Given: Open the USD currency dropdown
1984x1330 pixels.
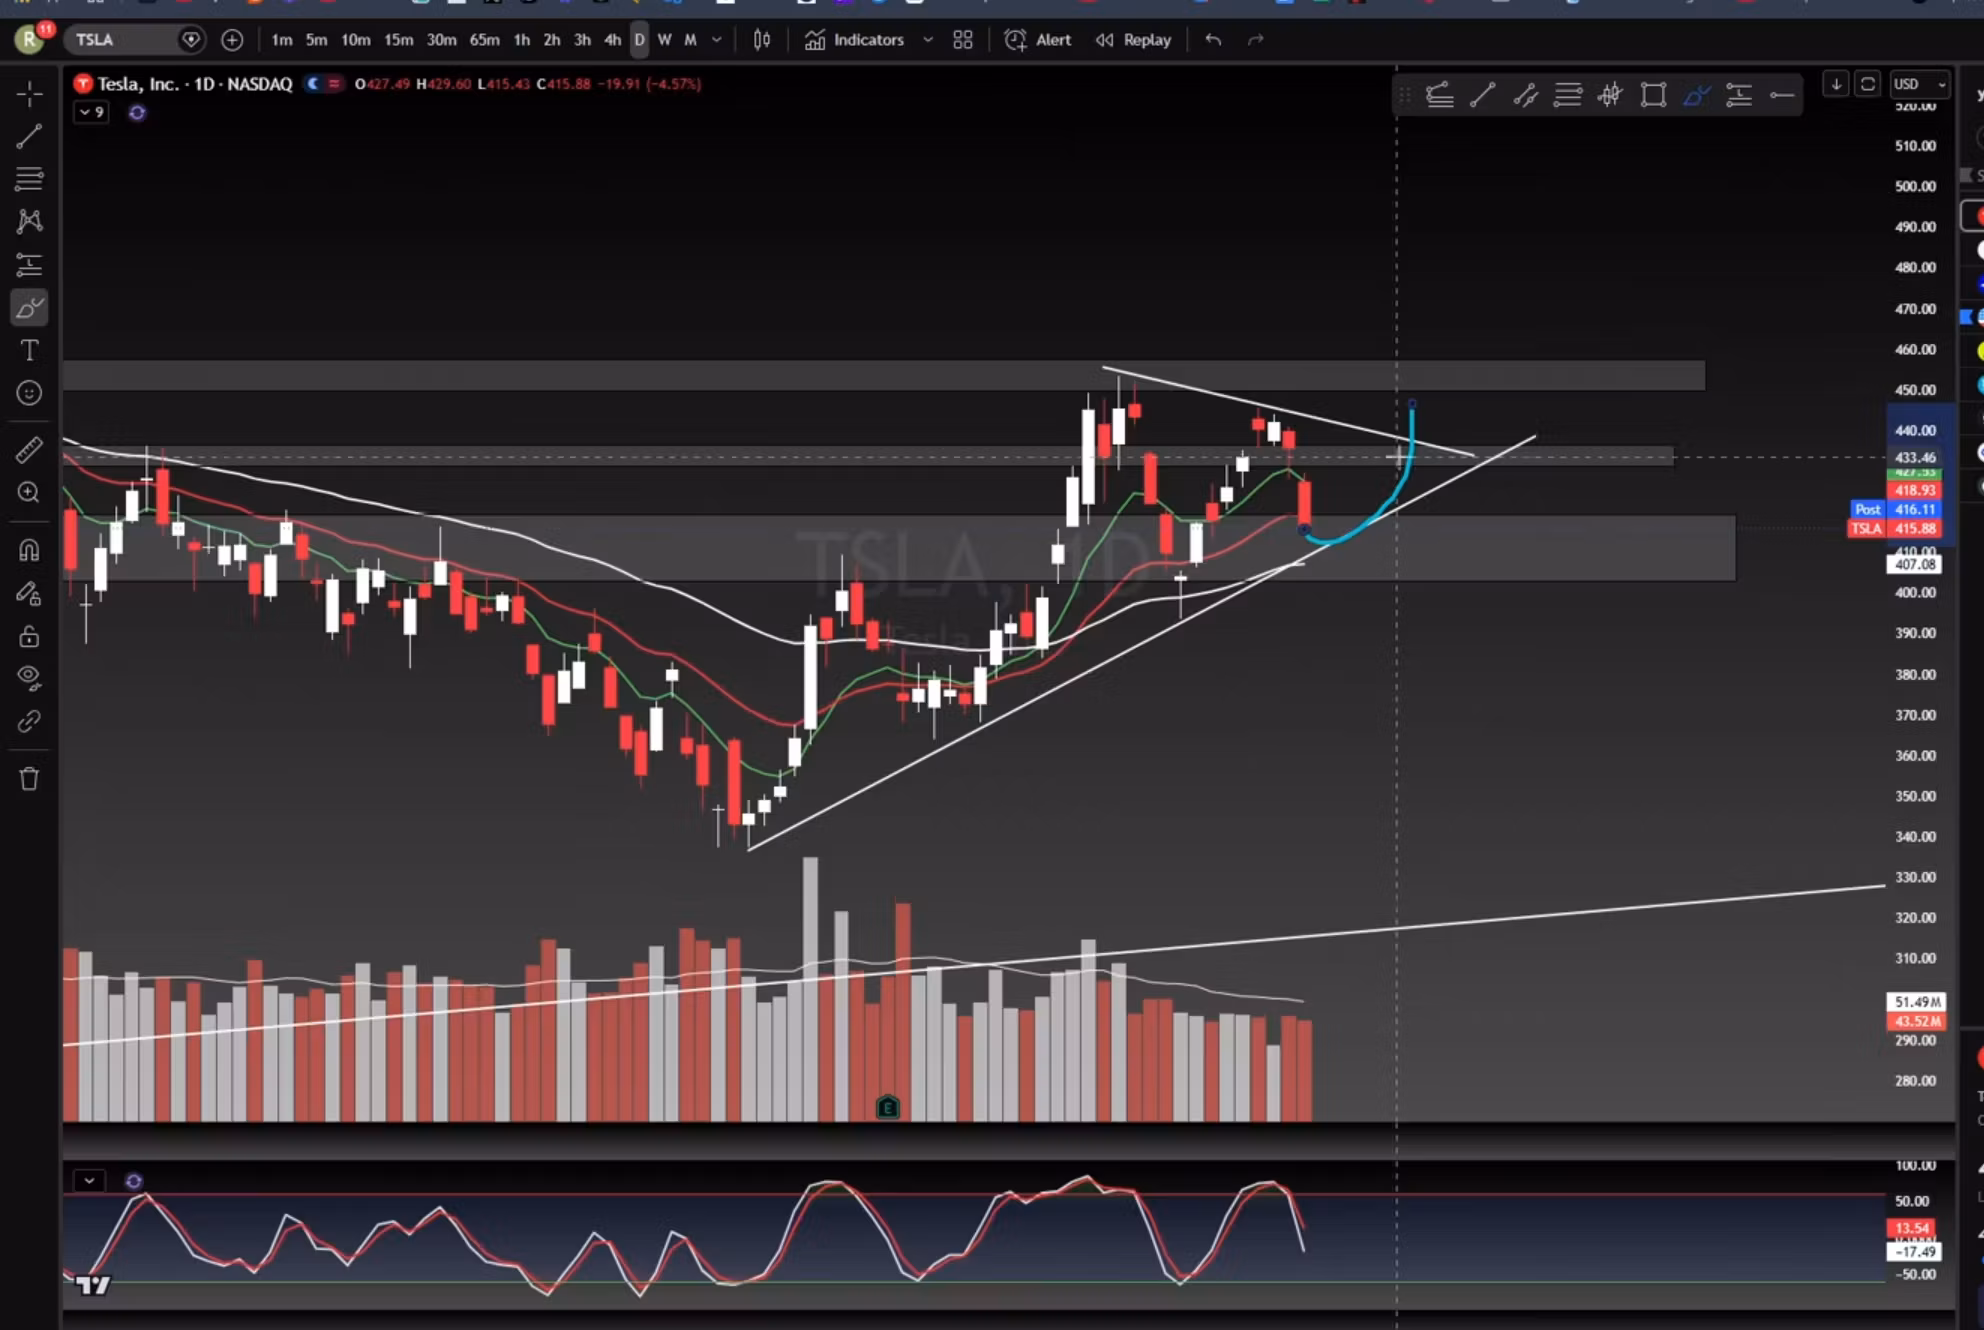Looking at the screenshot, I should click(x=1920, y=84).
